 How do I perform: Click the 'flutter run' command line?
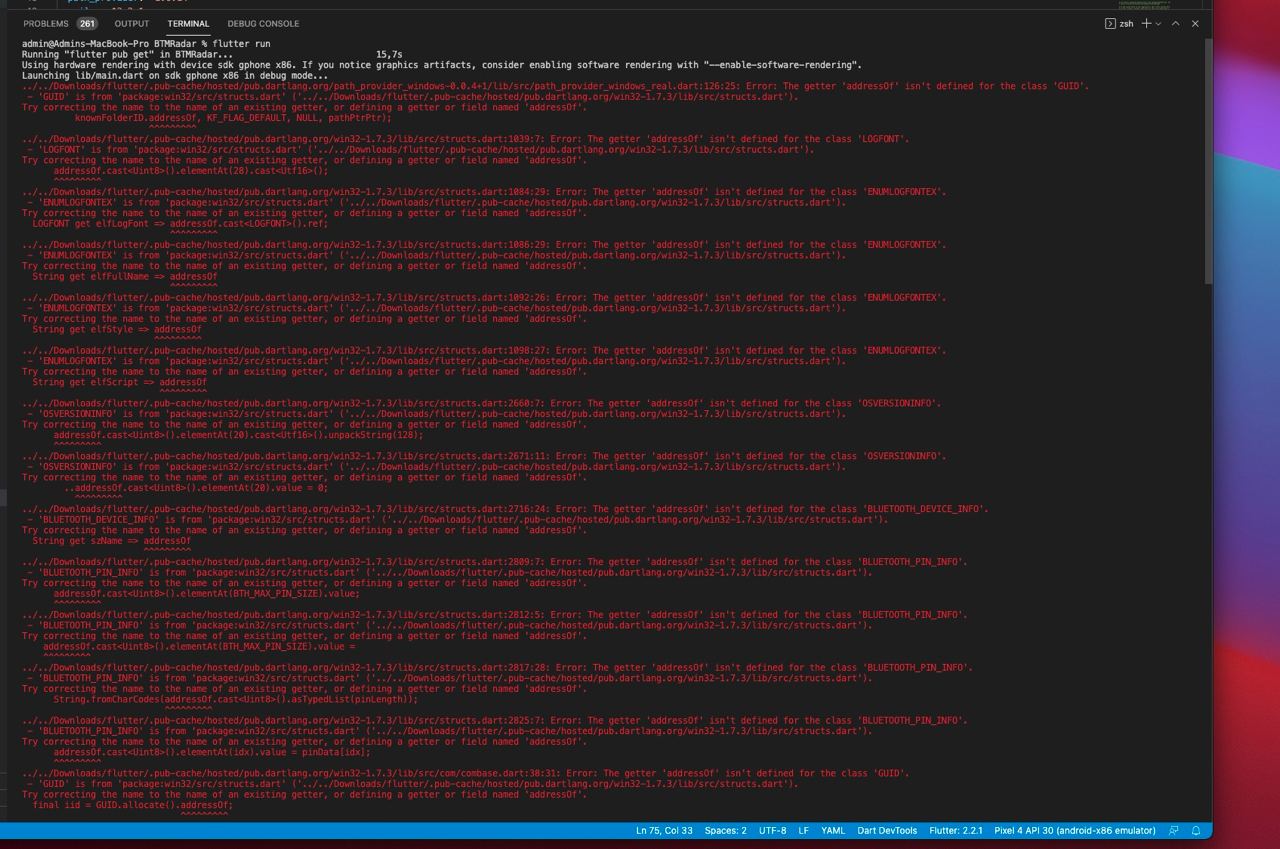coord(146,44)
